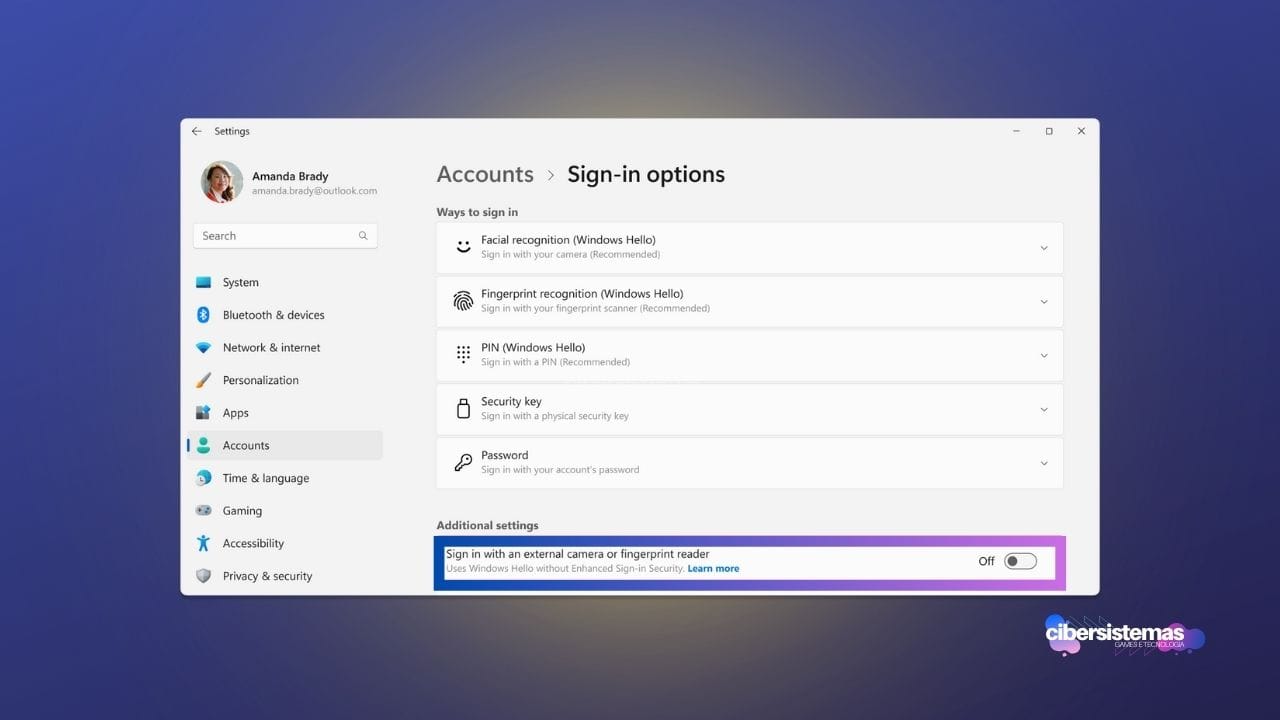1280x720 pixels.
Task: Click the Personalization paintbrush icon
Action: 203,380
